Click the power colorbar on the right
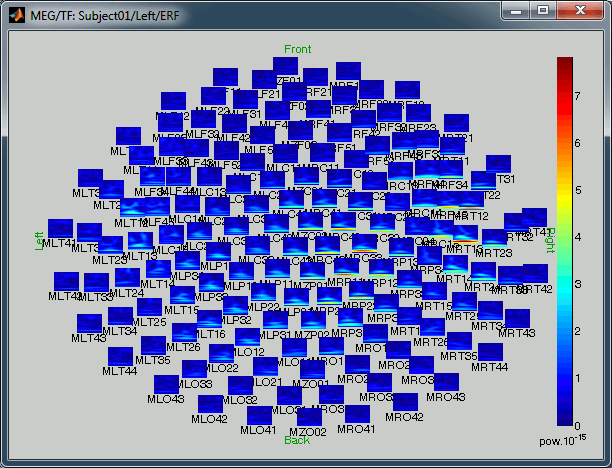 565,240
